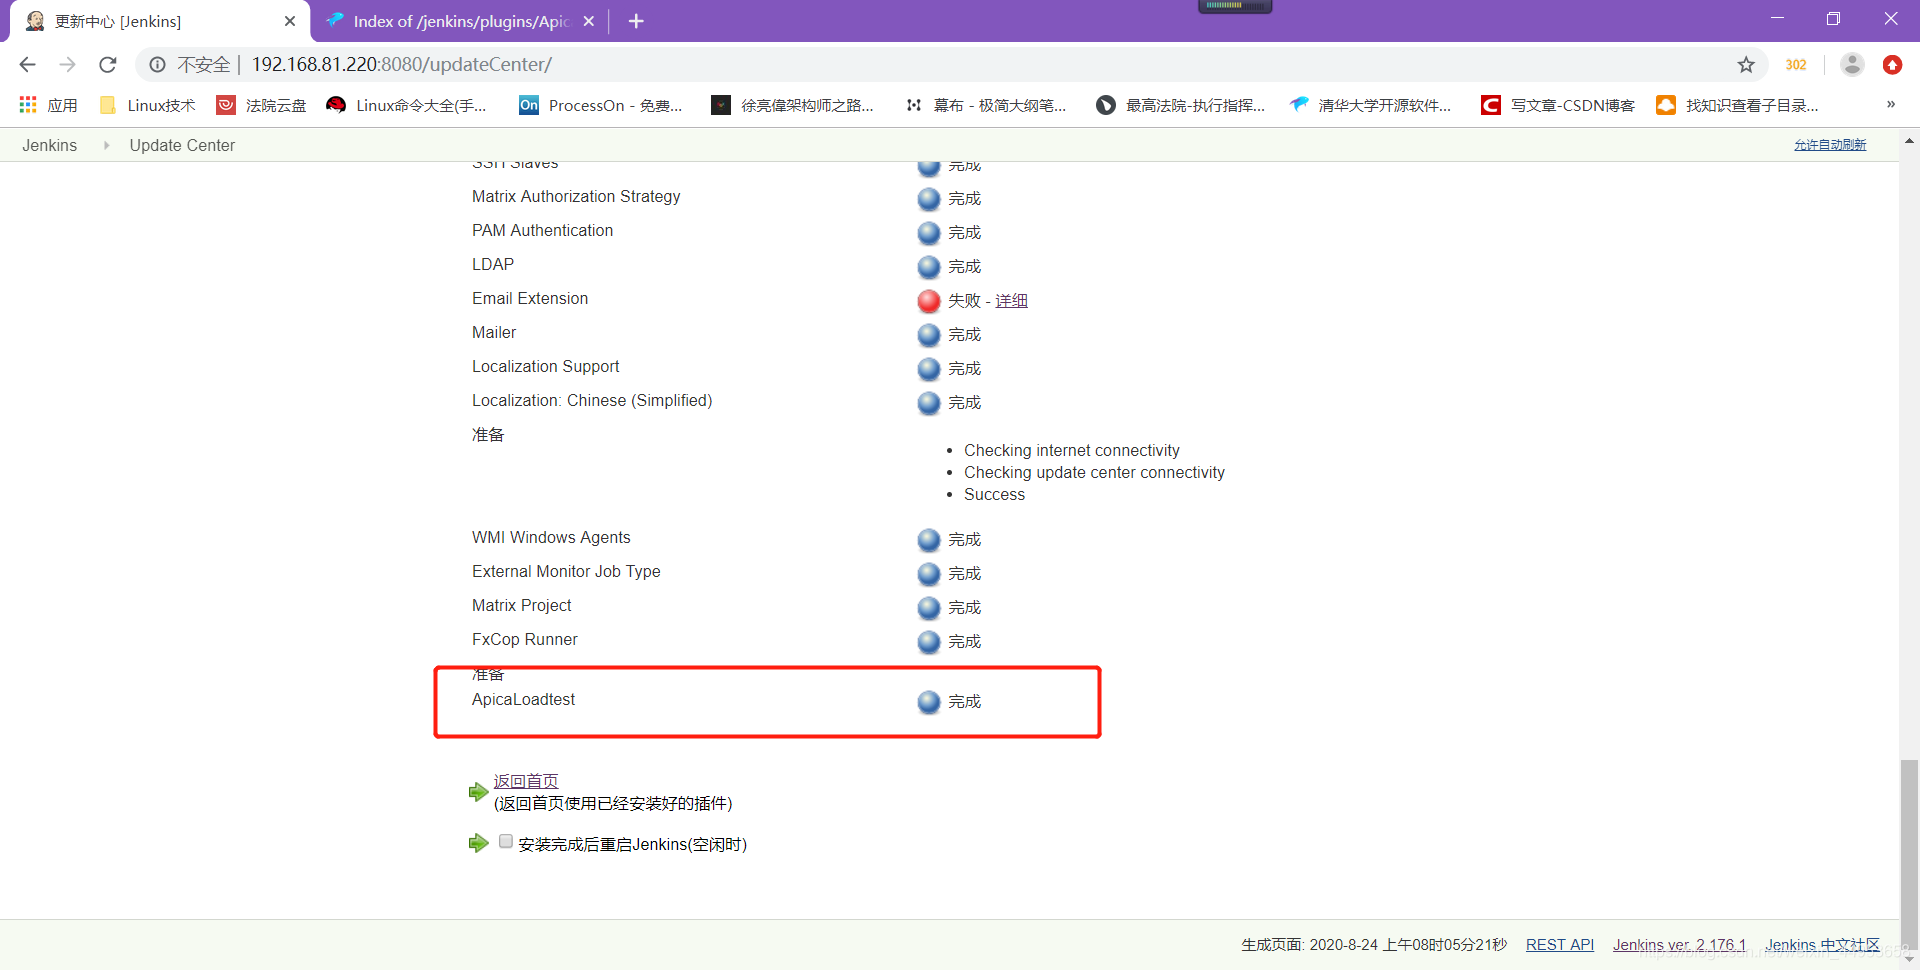
Task: Click the browser forward arrow
Action: (x=67, y=64)
